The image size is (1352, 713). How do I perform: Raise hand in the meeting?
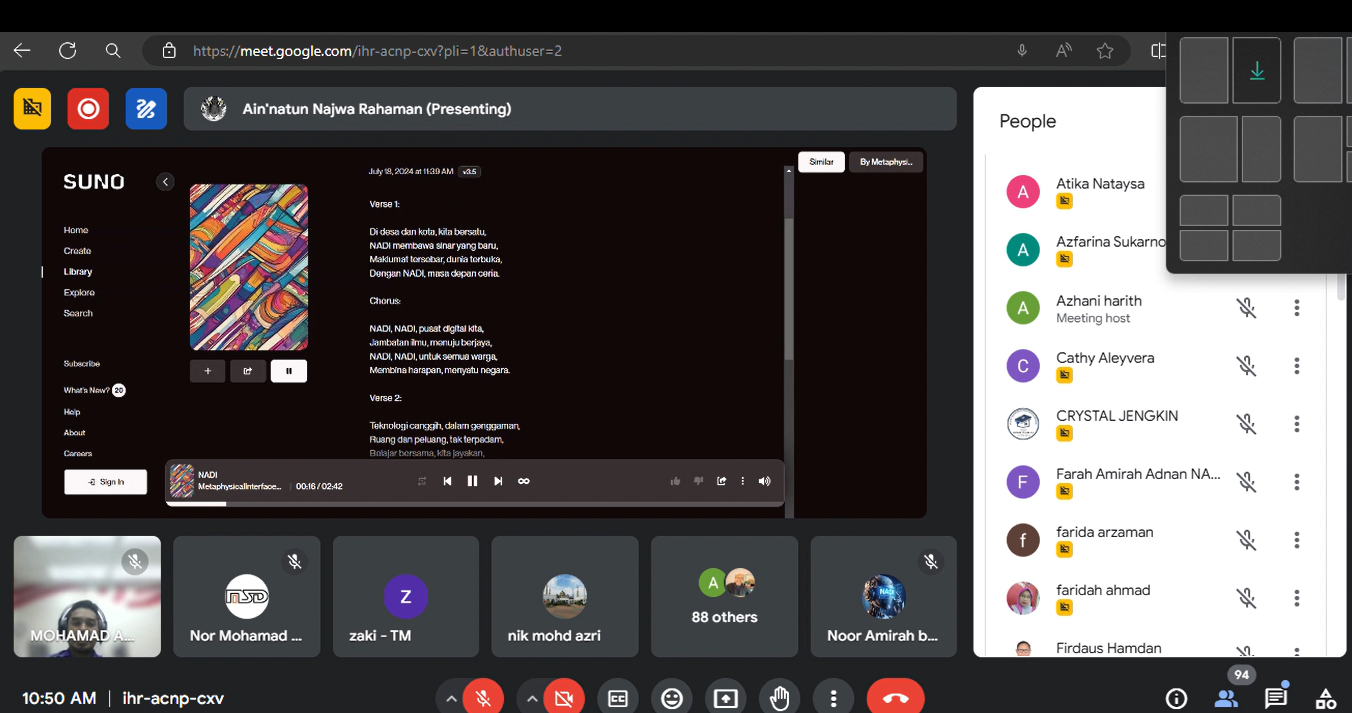click(779, 698)
